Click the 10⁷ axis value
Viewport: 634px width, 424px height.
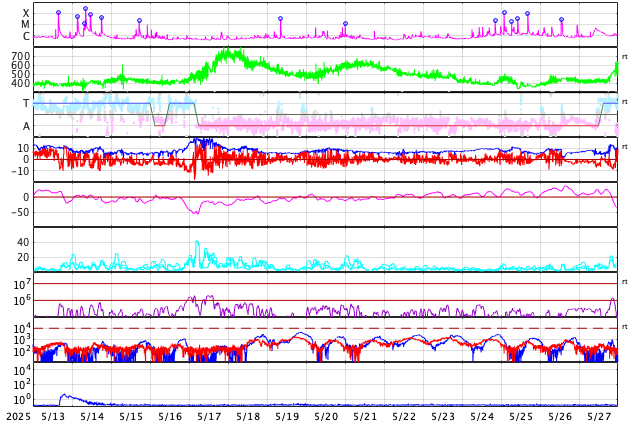pyautogui.click(x=22, y=285)
